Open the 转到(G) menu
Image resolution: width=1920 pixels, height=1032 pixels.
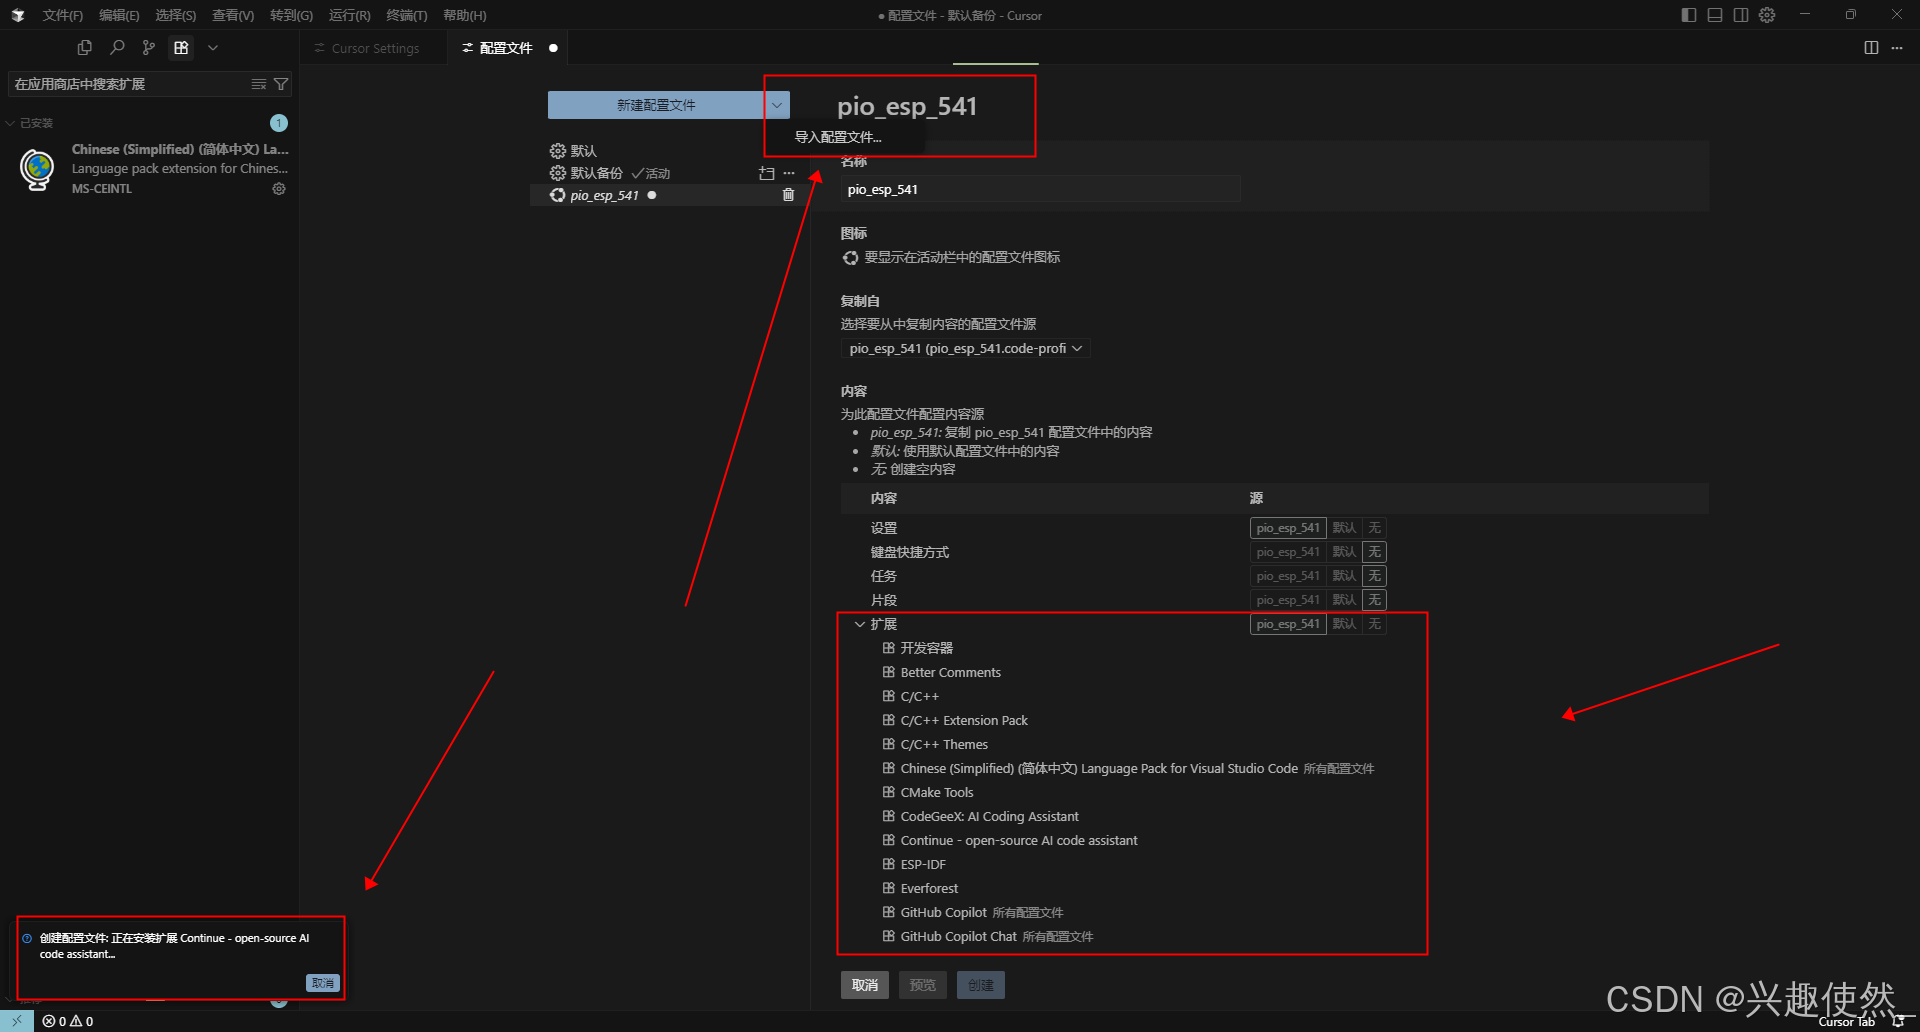291,15
